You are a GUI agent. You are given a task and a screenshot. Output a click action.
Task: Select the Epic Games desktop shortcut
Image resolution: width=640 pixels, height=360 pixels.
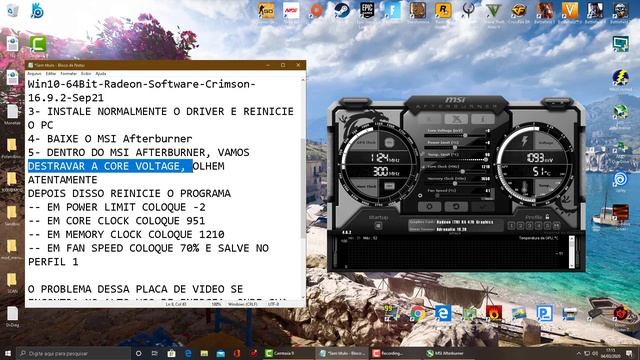point(367,11)
